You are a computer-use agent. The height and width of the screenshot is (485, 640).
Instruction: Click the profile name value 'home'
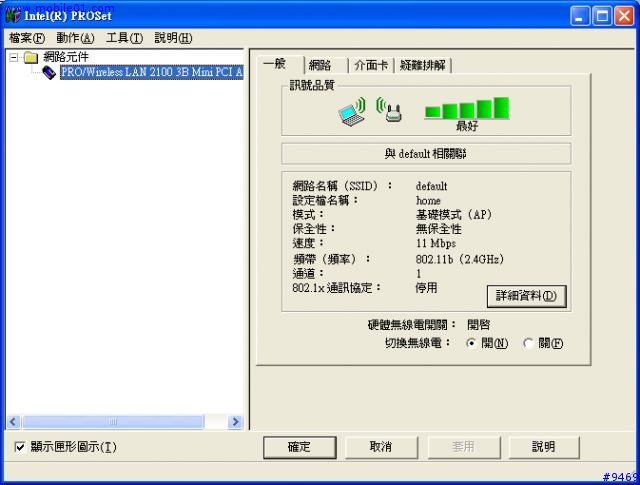(x=428, y=200)
